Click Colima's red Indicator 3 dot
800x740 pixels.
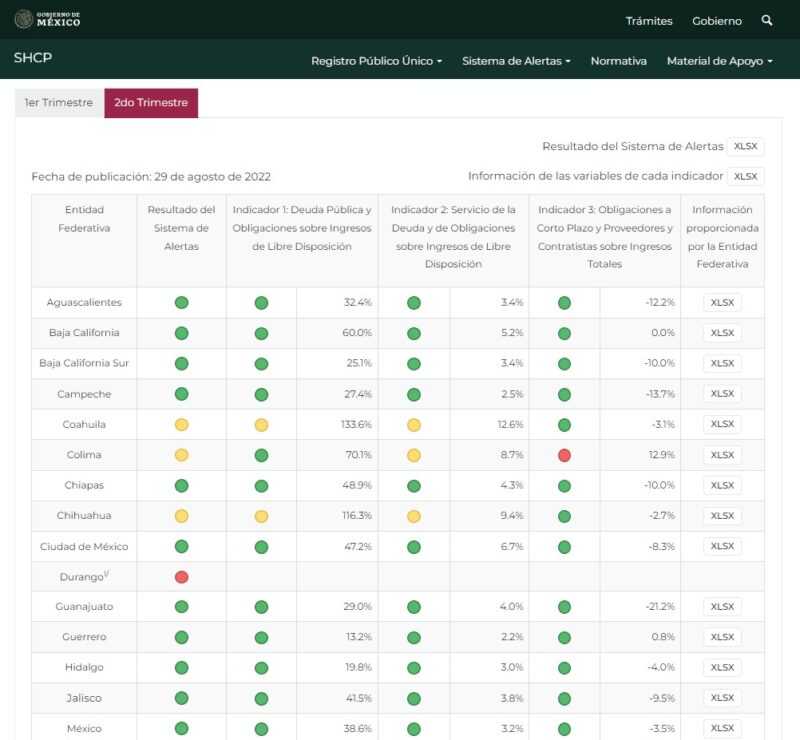coord(564,455)
